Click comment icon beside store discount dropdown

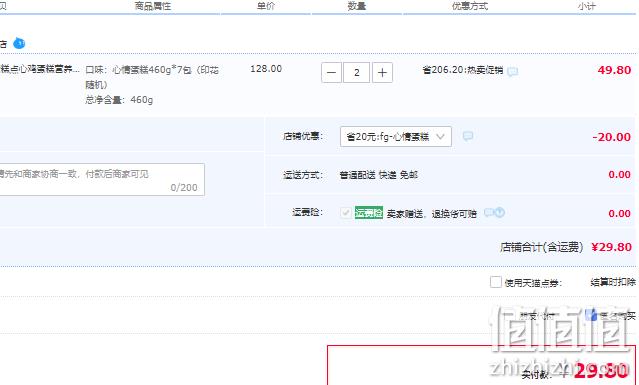click(468, 136)
